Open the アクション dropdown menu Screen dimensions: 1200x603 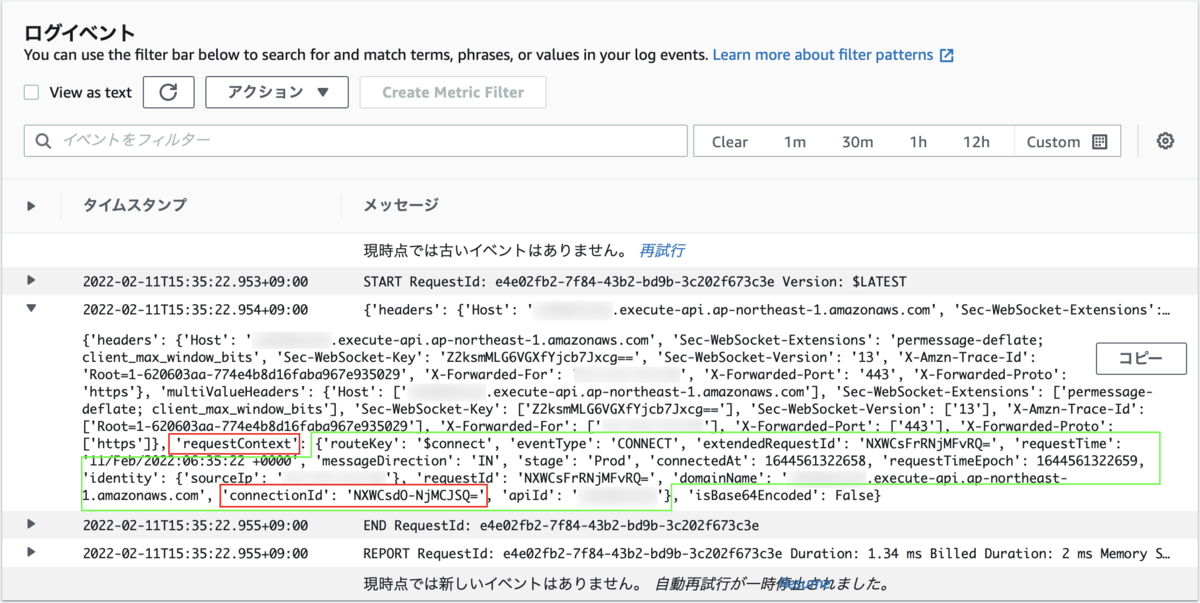pos(277,92)
